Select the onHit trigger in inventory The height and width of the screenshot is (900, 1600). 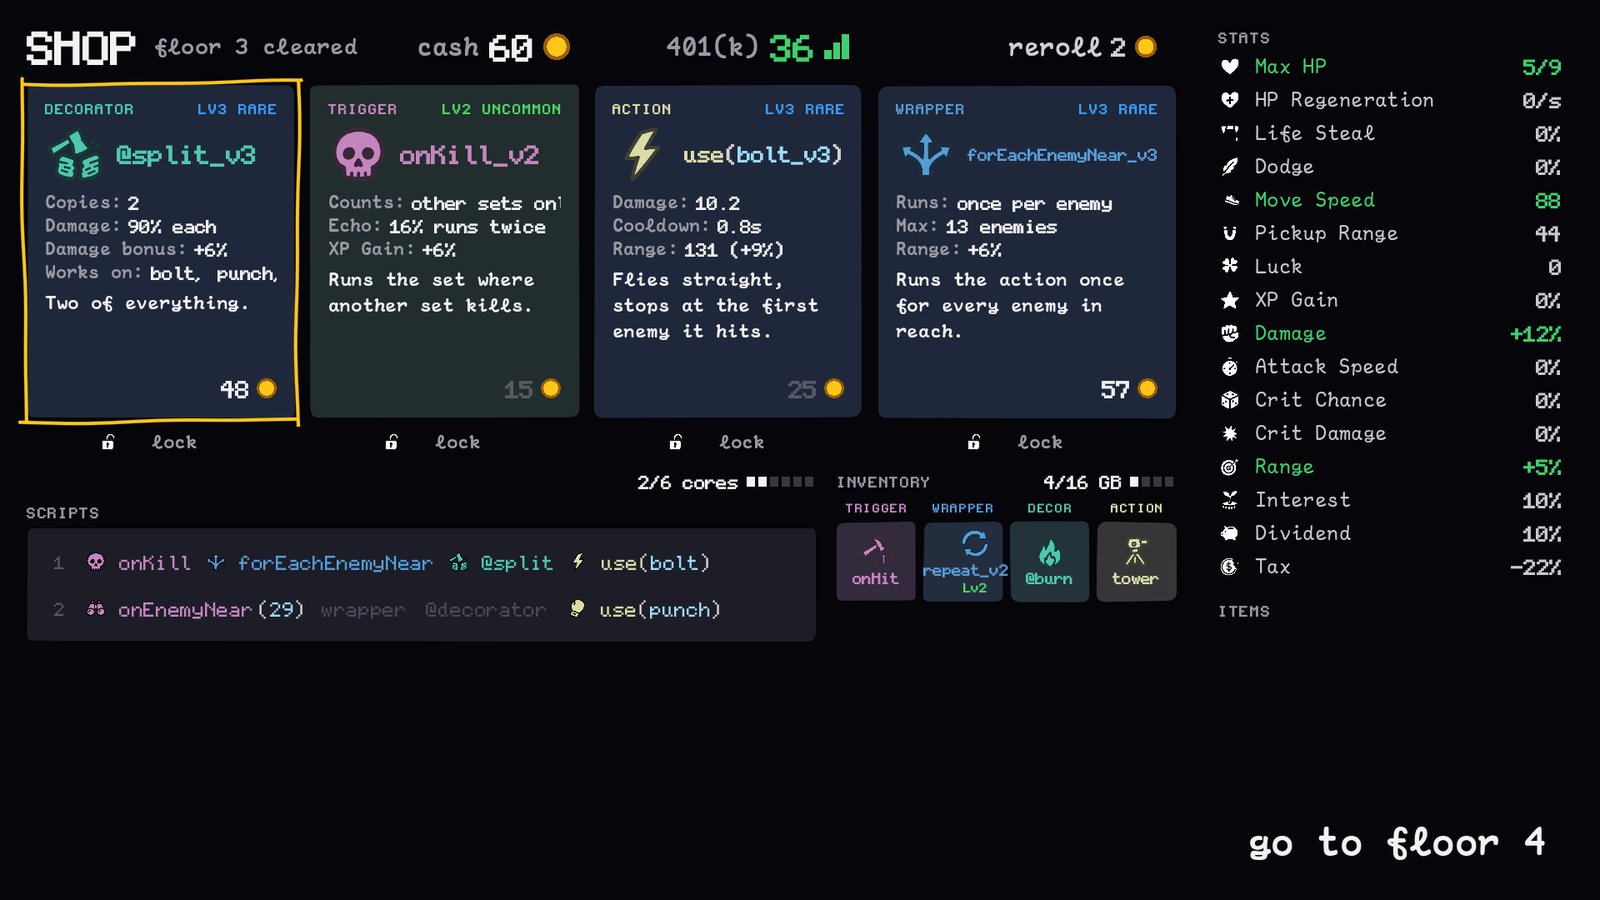pos(875,561)
